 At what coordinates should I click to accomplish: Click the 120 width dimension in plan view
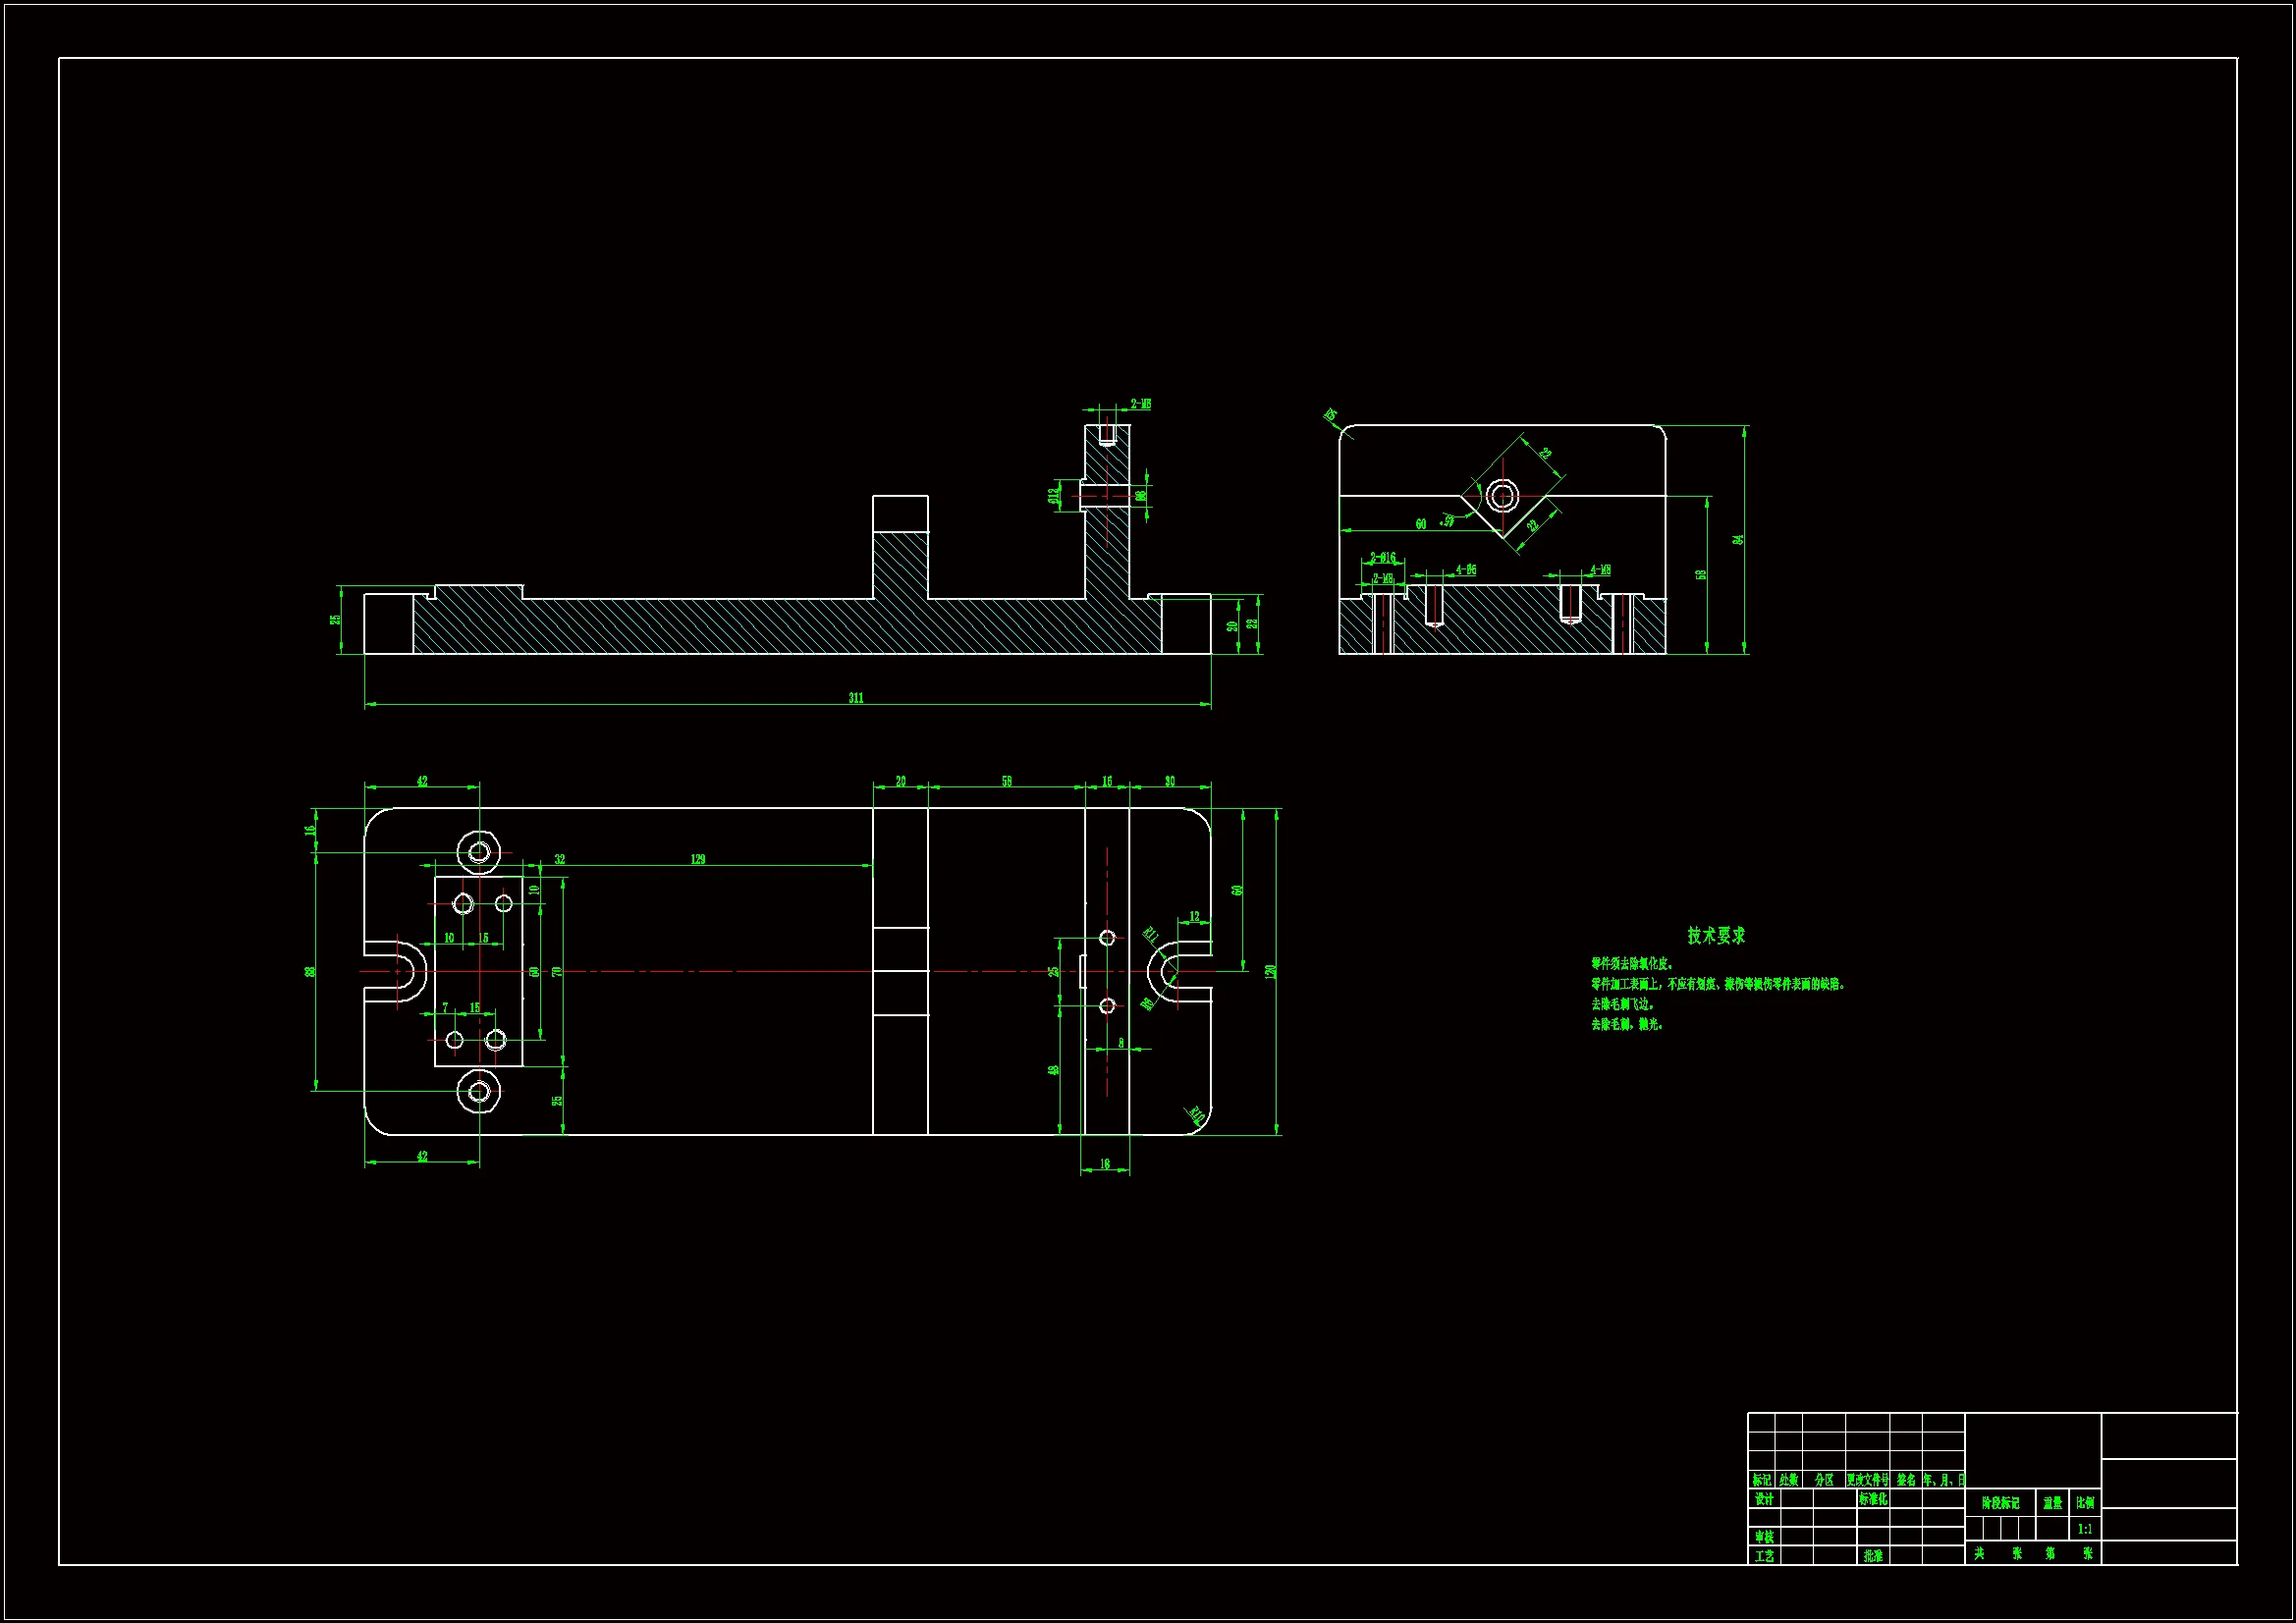[1270, 971]
